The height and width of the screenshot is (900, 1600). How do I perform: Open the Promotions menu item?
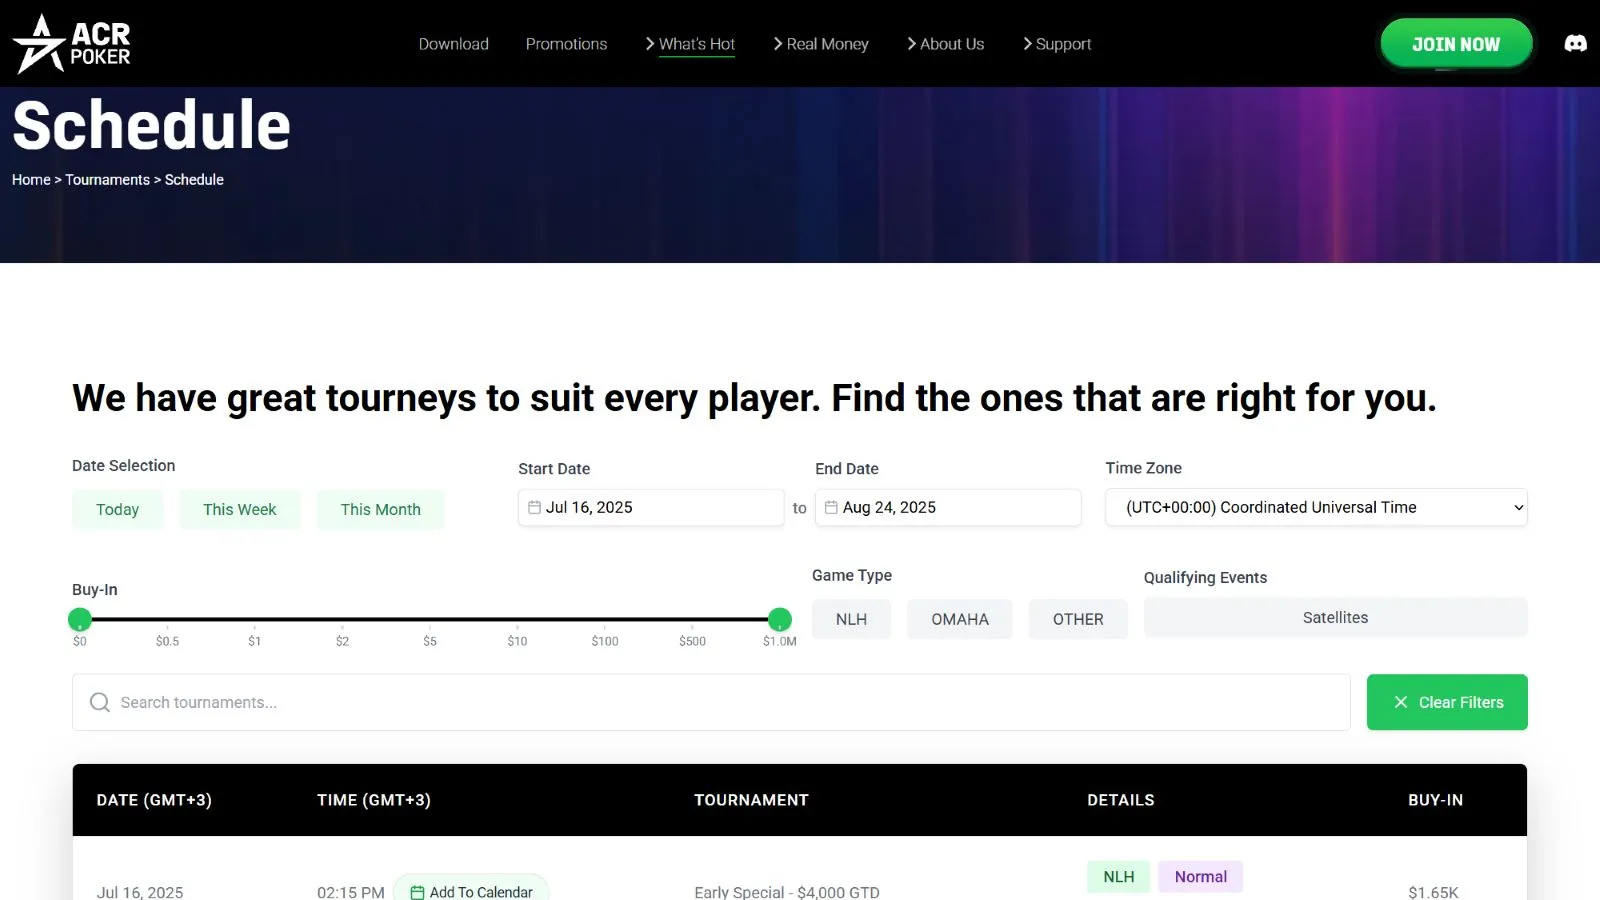point(566,44)
